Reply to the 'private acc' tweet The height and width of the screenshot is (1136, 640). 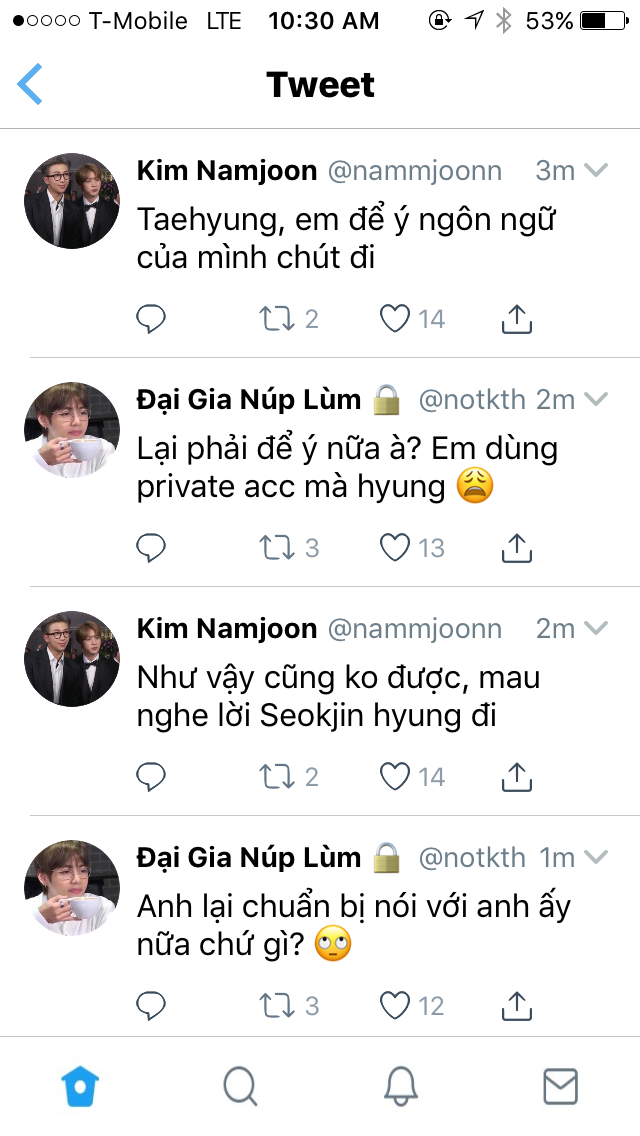[151, 547]
